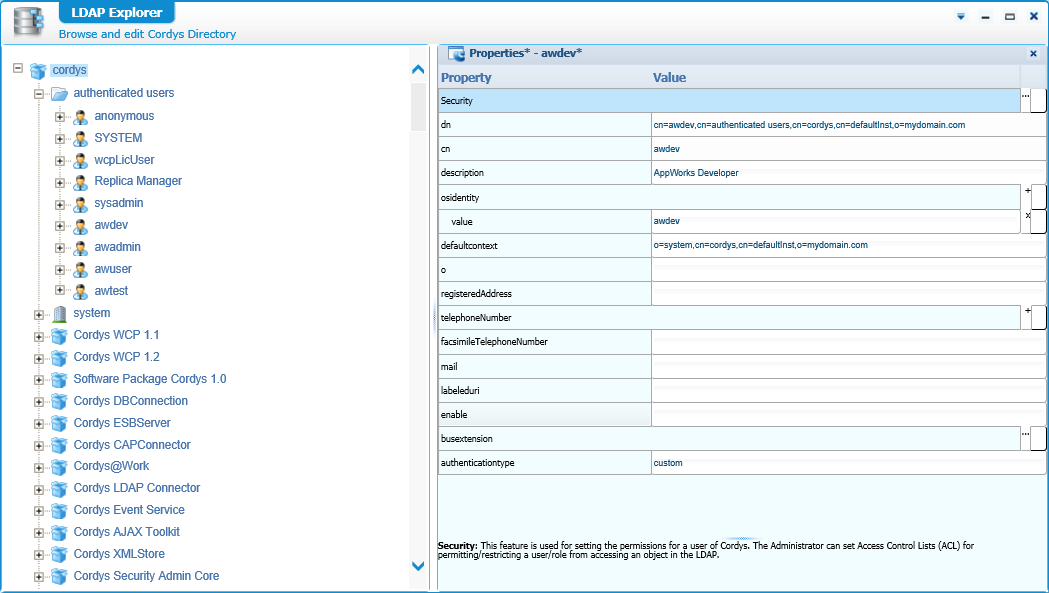Click the Cordys WCP 1.2 package icon
The height and width of the screenshot is (593, 1049).
[60, 358]
